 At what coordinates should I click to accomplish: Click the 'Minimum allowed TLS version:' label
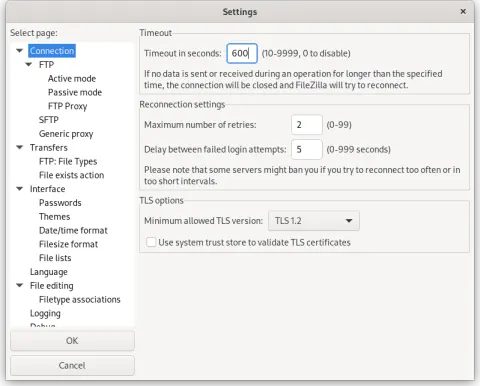pos(203,221)
